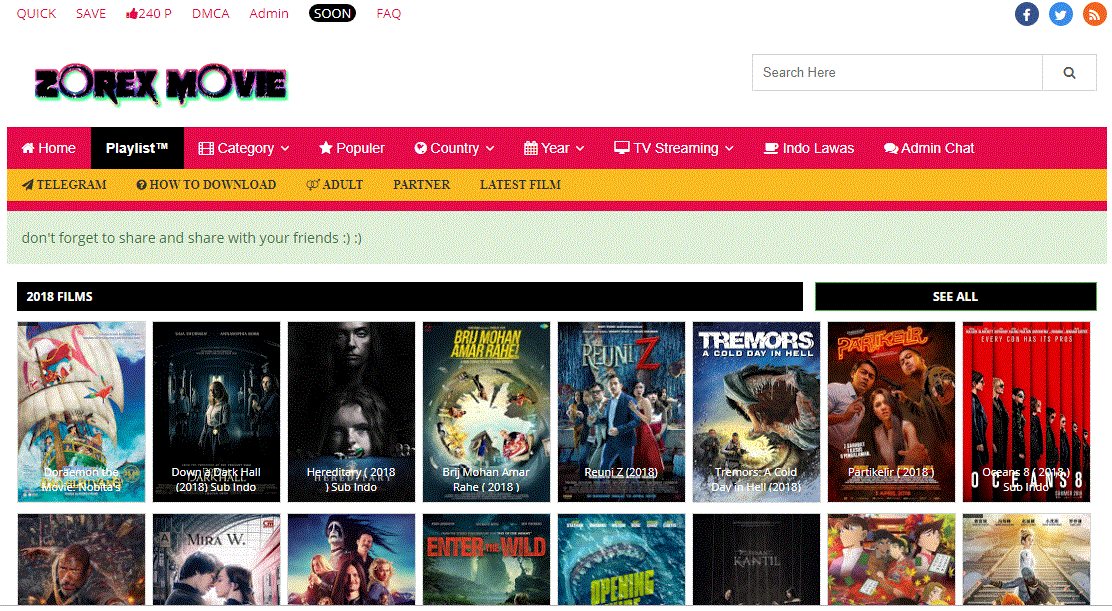Click the question mark icon beside HOW TO DOWNLOAD
The image size is (1112, 611).
click(x=141, y=185)
